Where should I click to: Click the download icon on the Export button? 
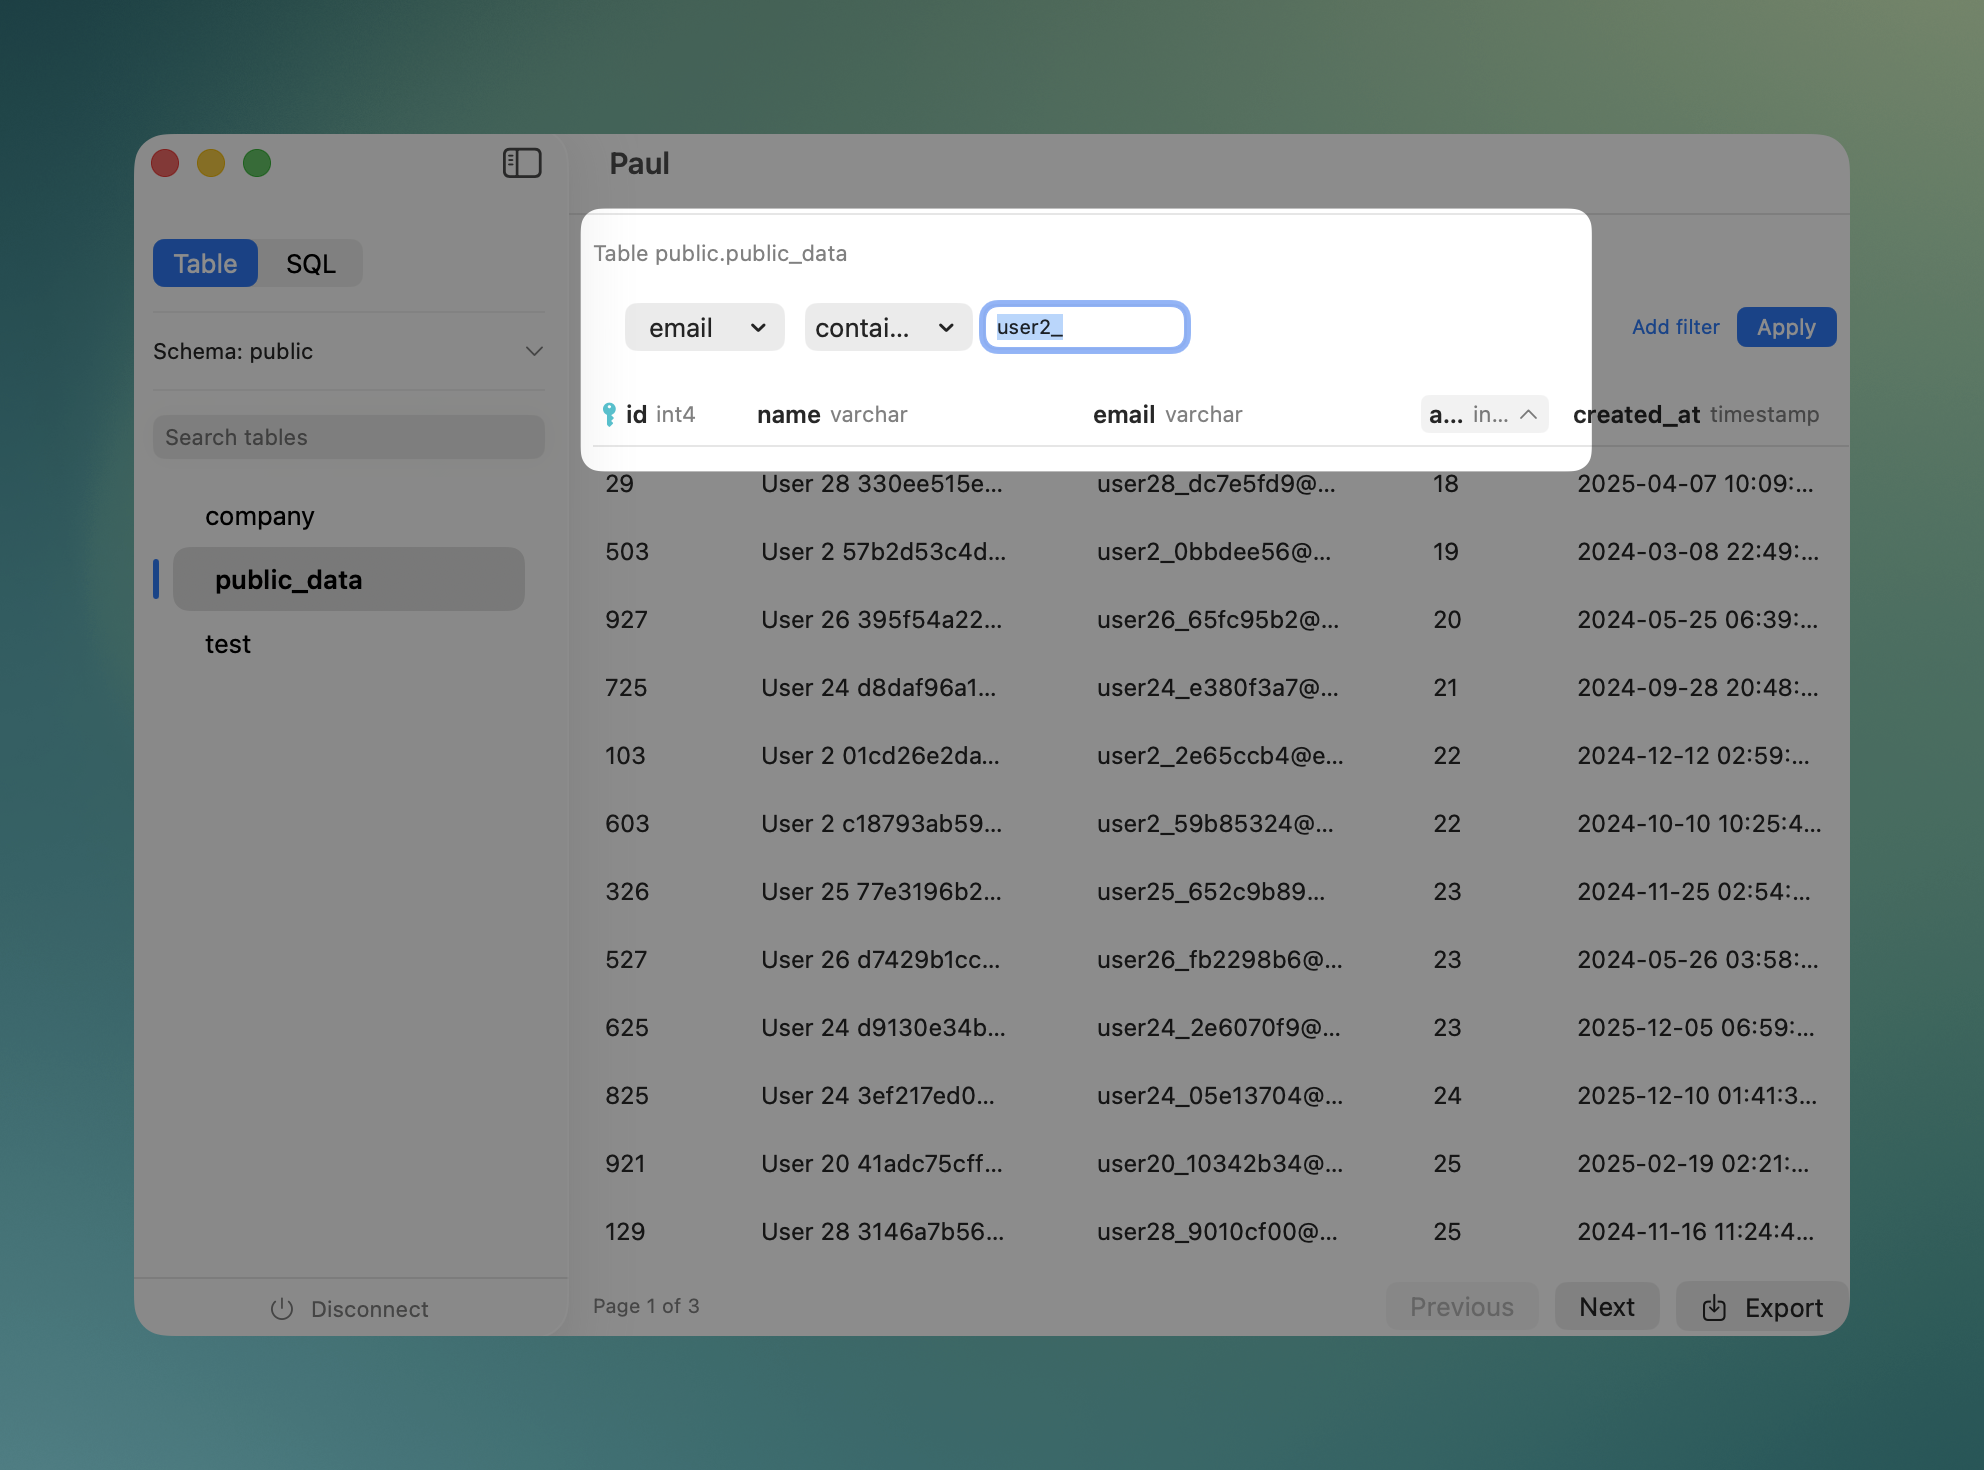1715,1307
